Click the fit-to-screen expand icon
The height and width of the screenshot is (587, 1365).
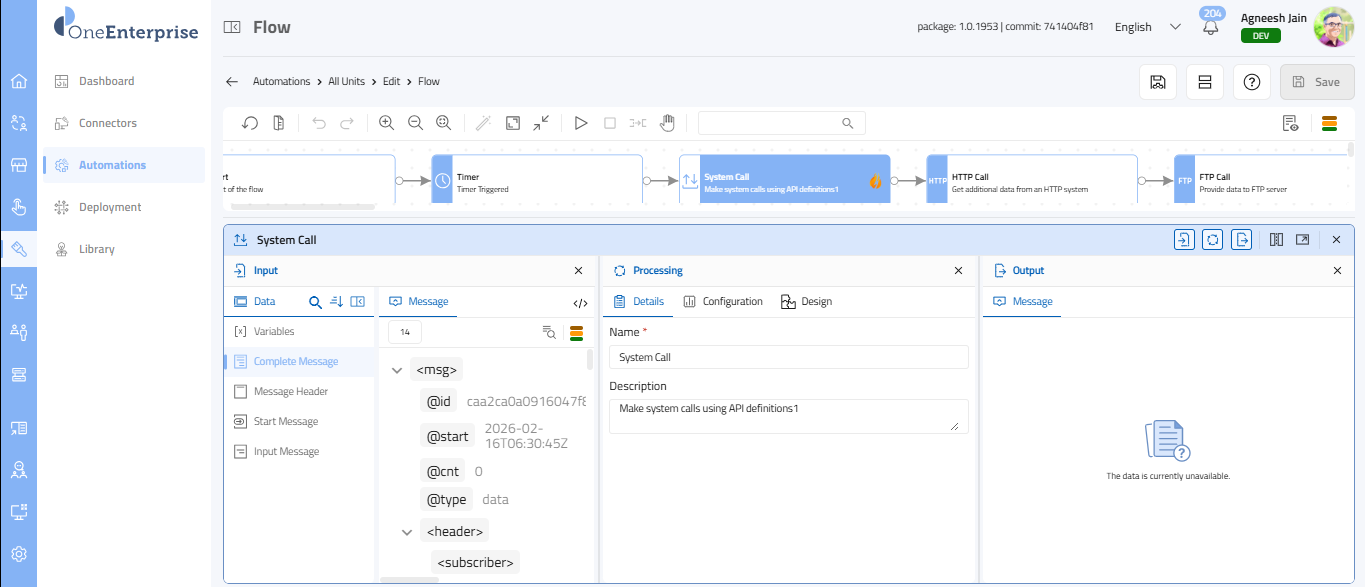(x=512, y=123)
